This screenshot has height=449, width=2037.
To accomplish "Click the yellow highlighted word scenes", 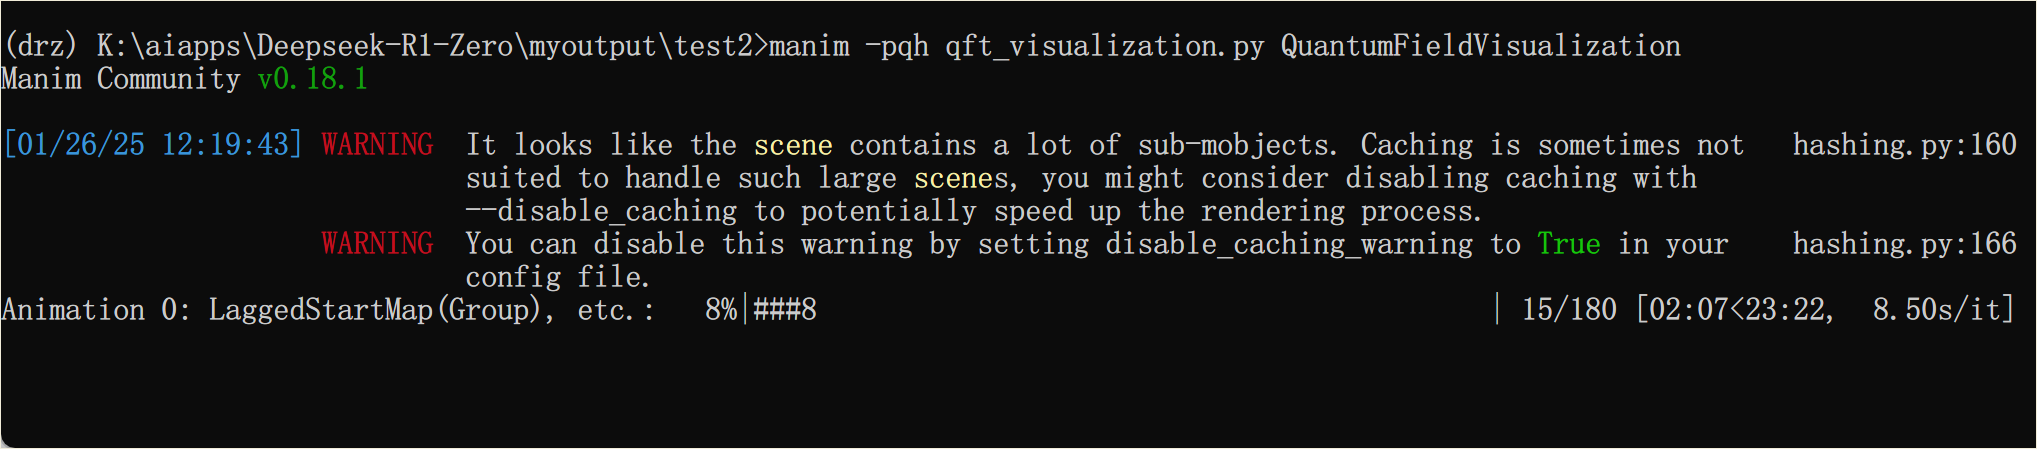I will coord(961,178).
